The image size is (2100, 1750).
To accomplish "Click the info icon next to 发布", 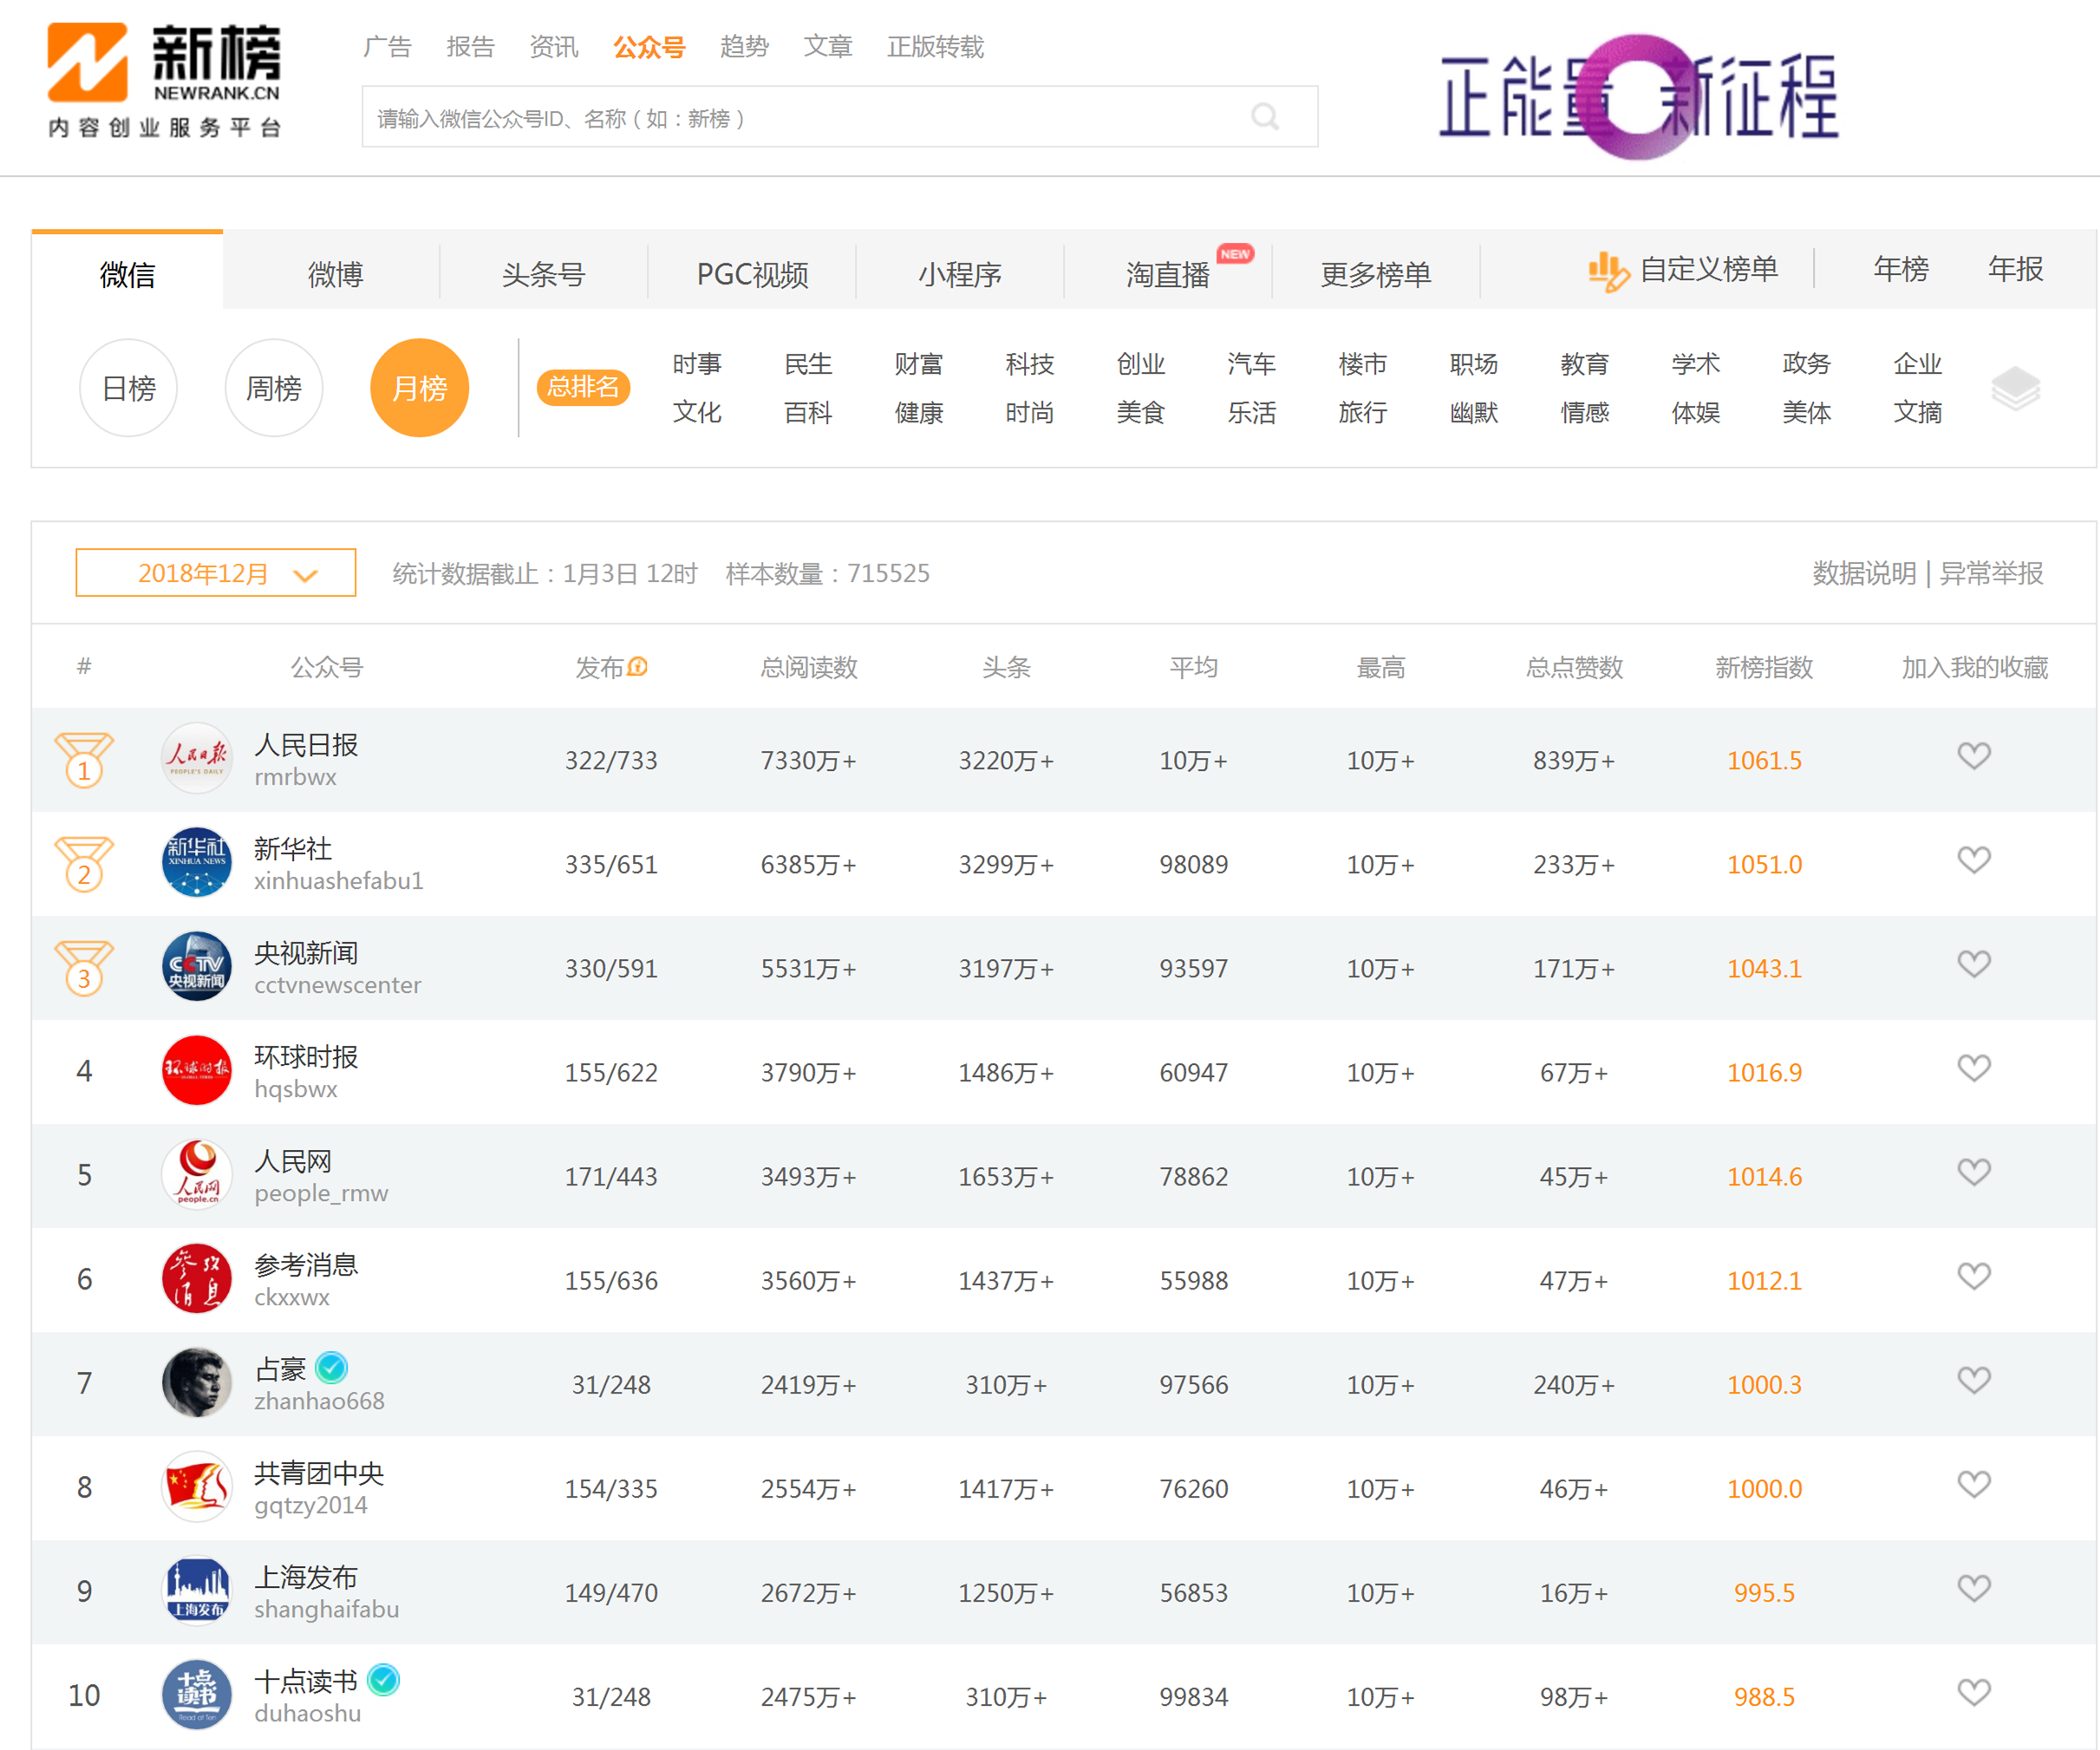I will [x=638, y=666].
